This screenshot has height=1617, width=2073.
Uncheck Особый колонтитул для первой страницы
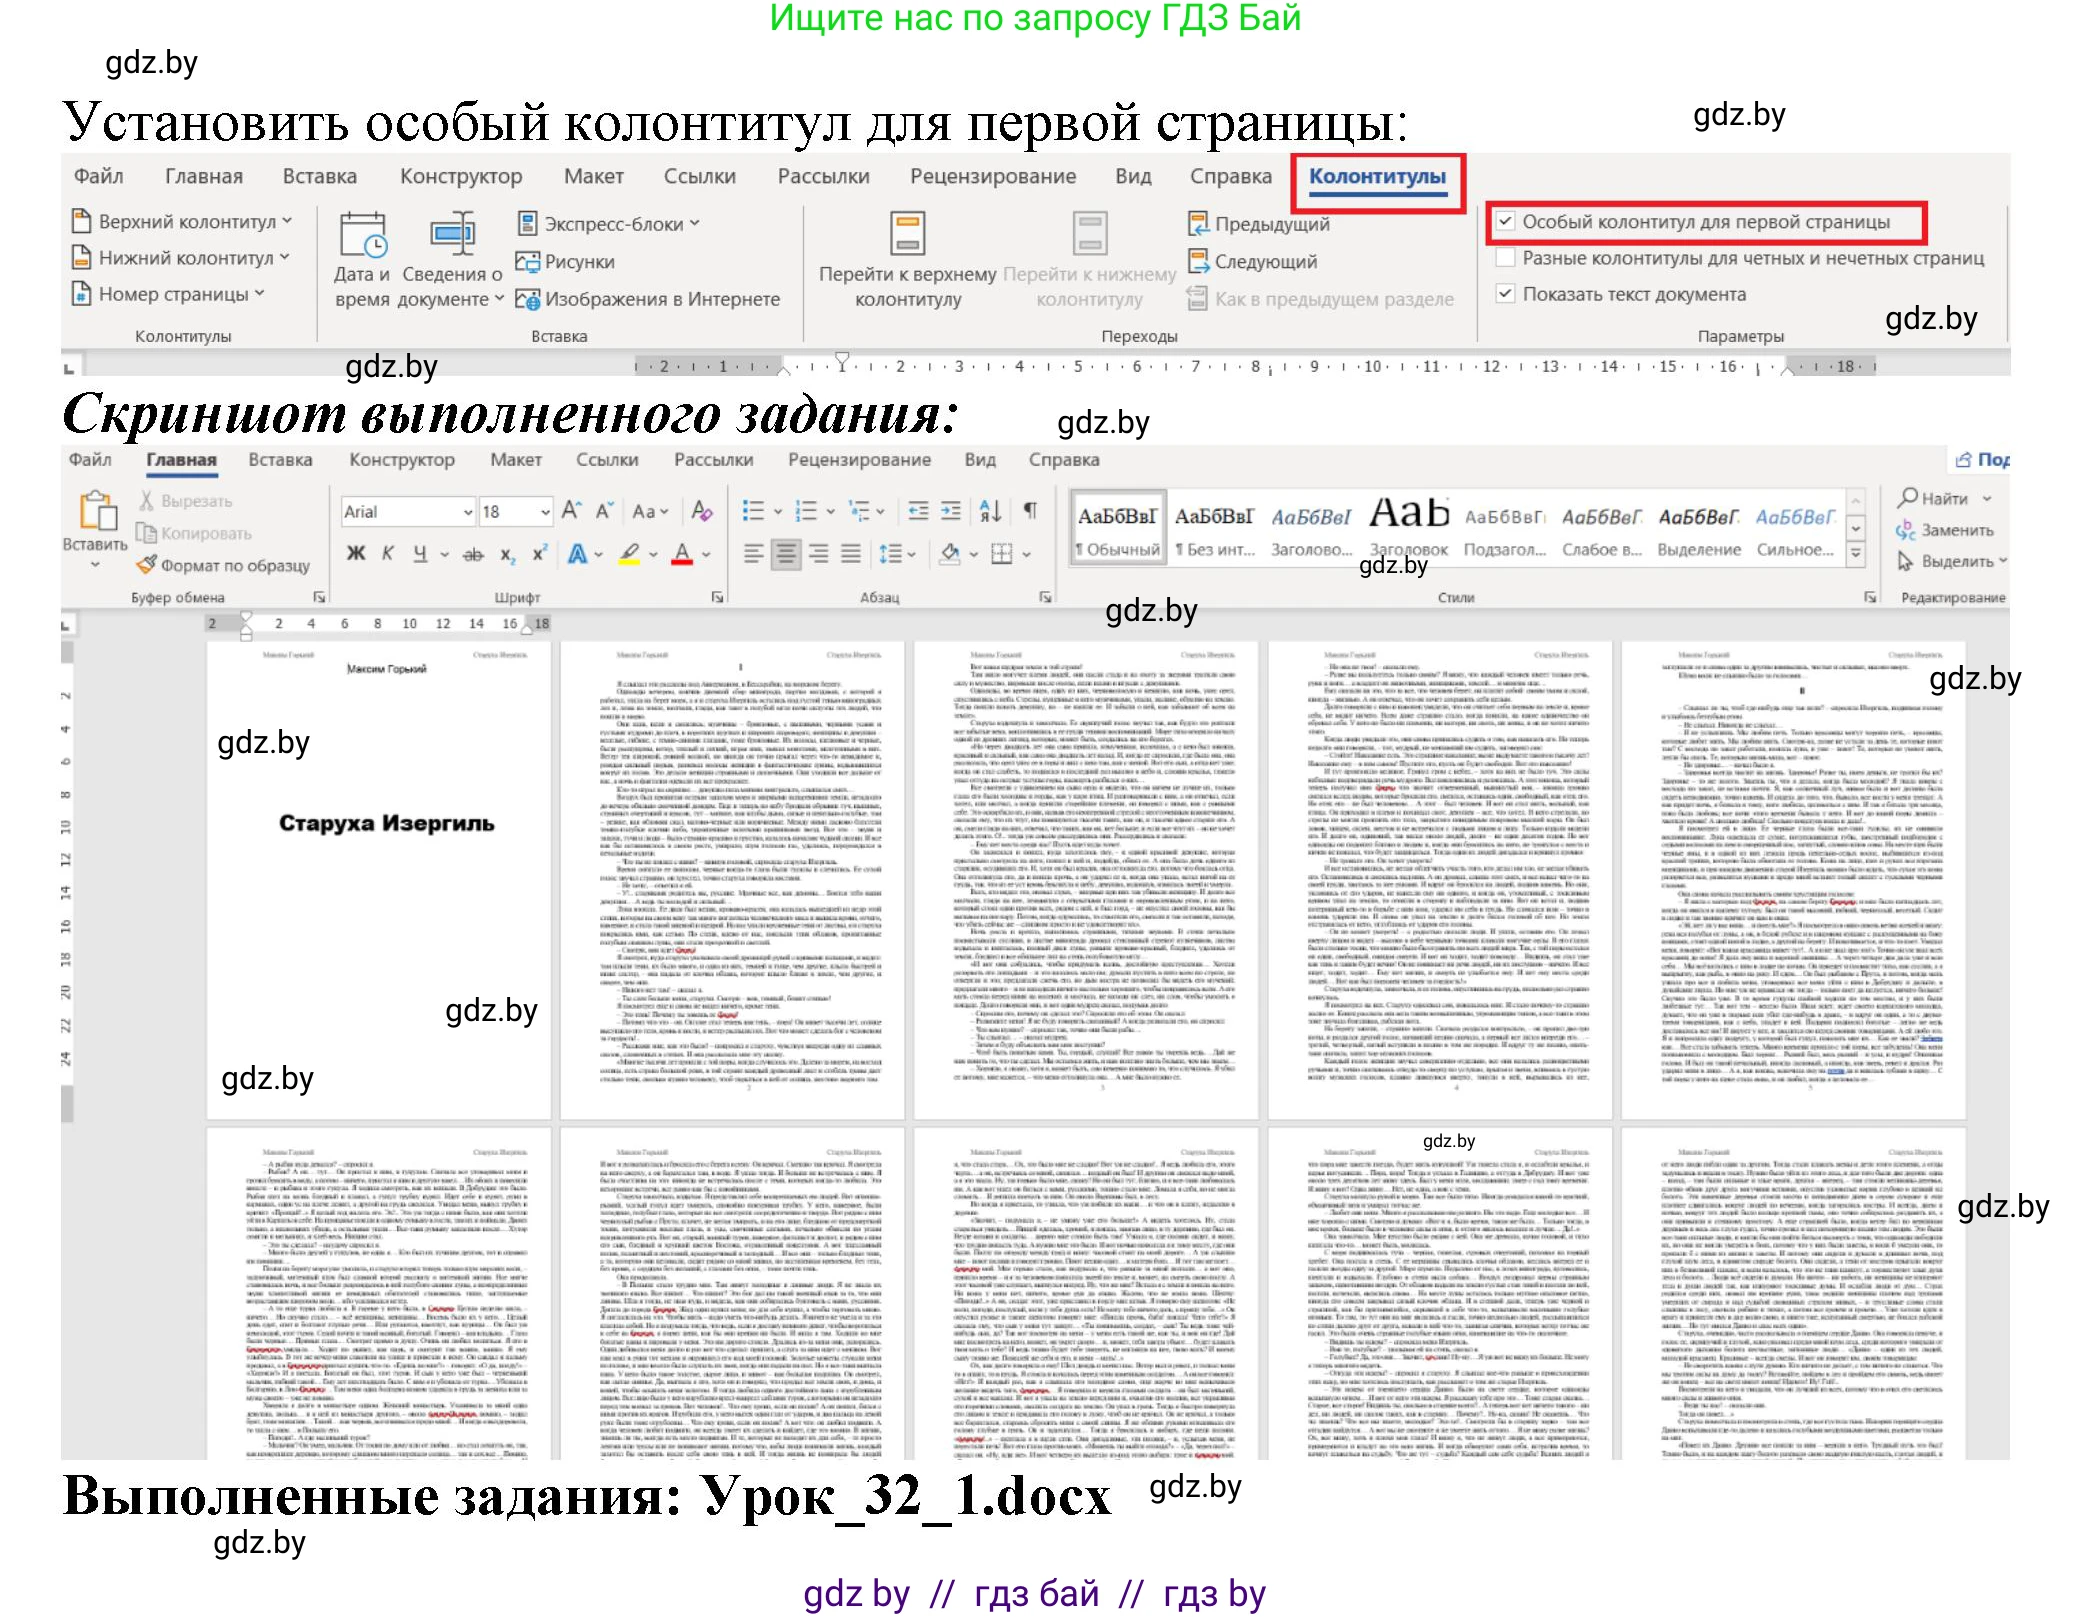tap(1505, 222)
